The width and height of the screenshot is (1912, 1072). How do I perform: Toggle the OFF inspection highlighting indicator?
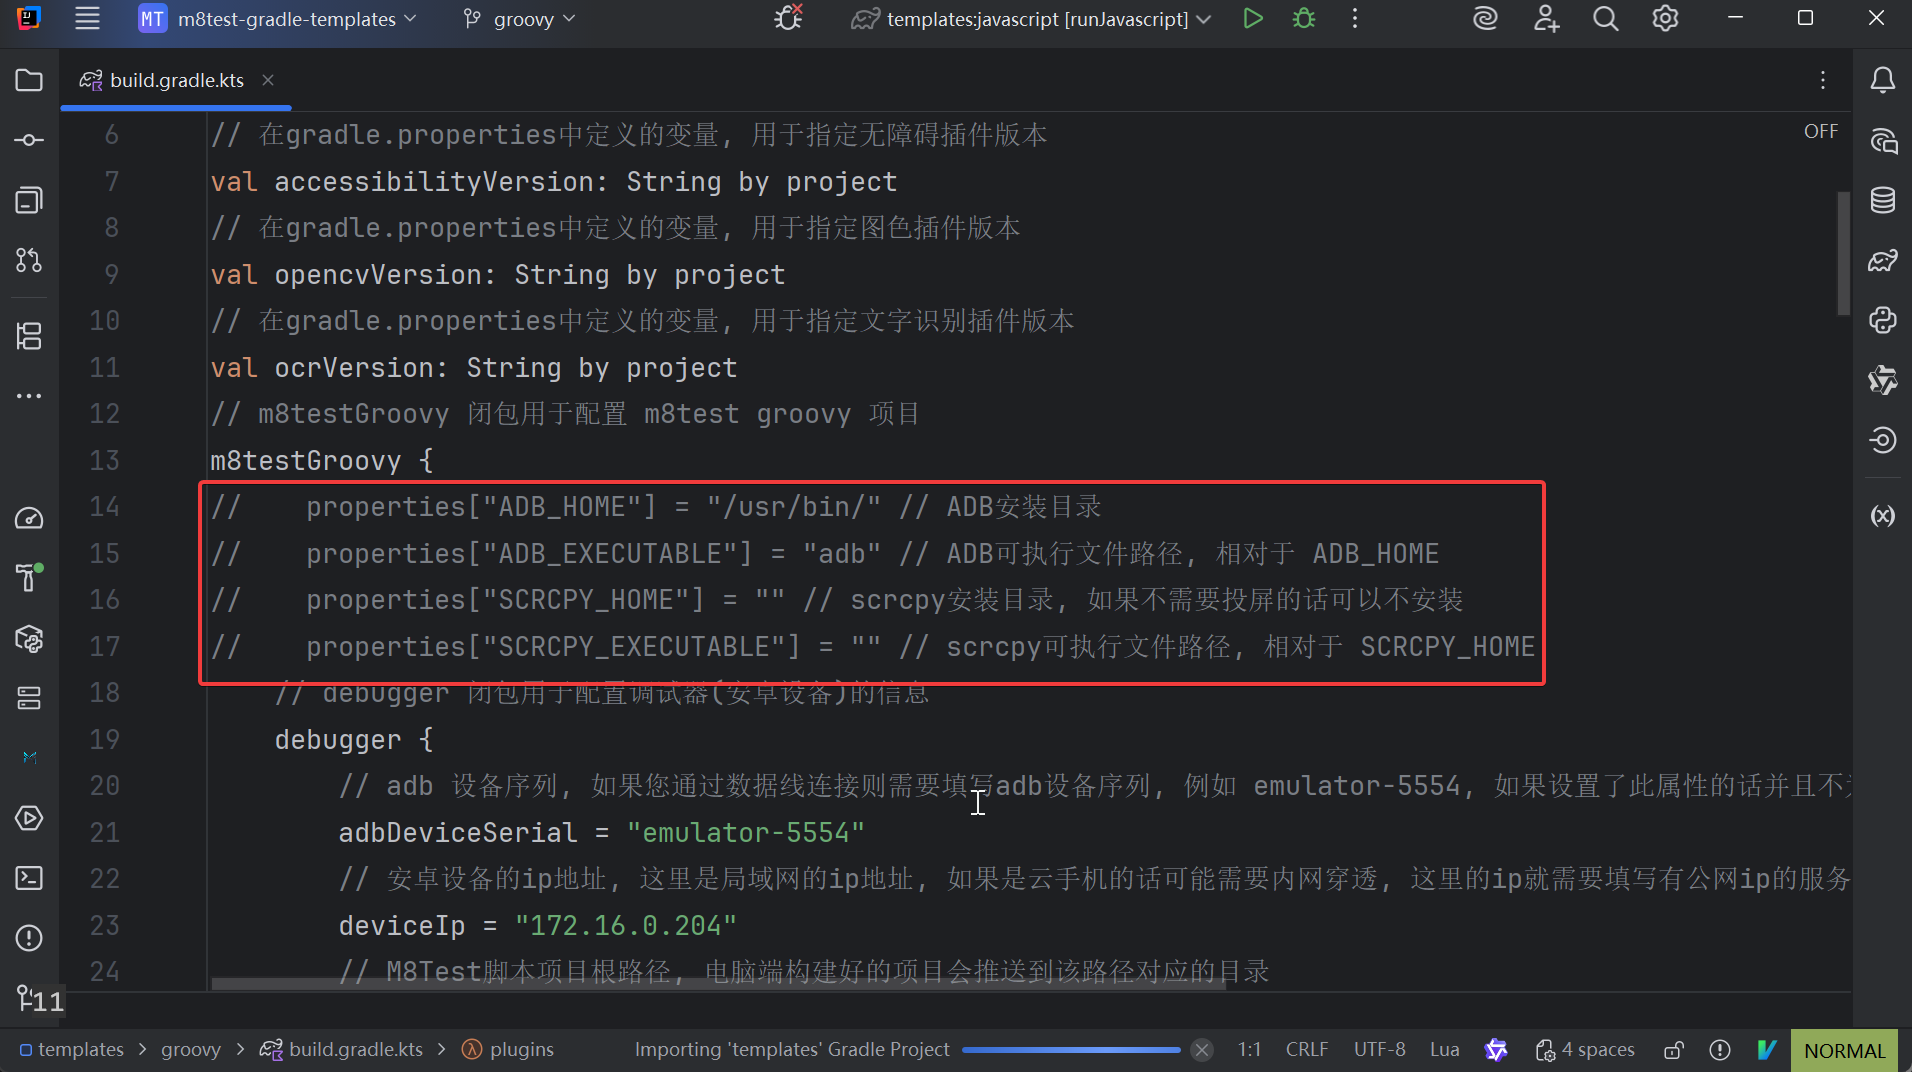click(x=1820, y=131)
